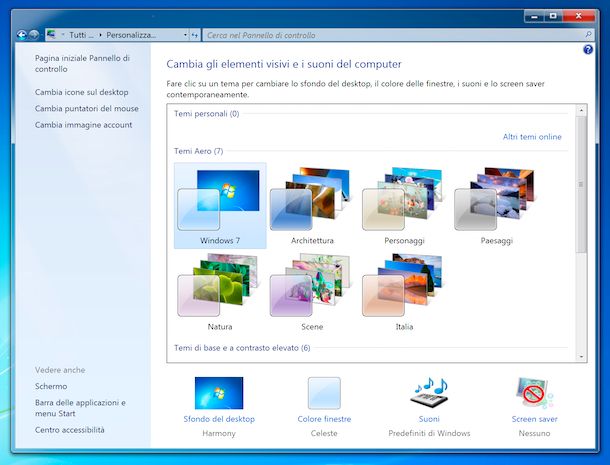This screenshot has height=465, width=610.
Task: Click the theme list scroll down arrow
Action: point(581,356)
